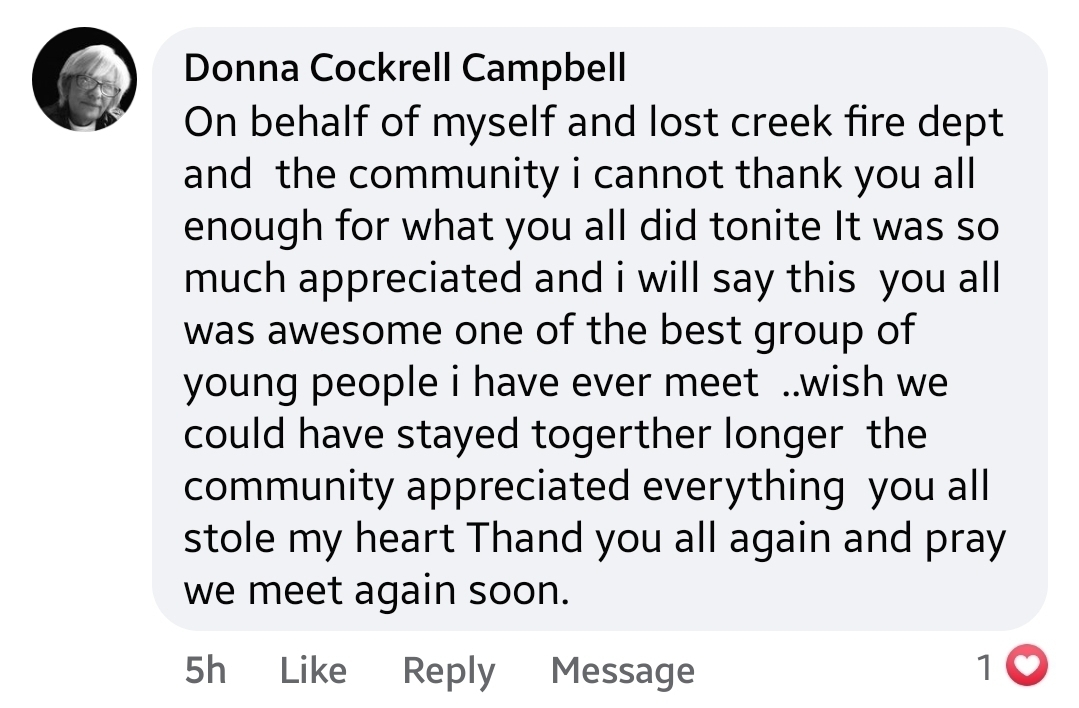View the reaction count of 1
The height and width of the screenshot is (708, 1079).
pyautogui.click(x=986, y=667)
